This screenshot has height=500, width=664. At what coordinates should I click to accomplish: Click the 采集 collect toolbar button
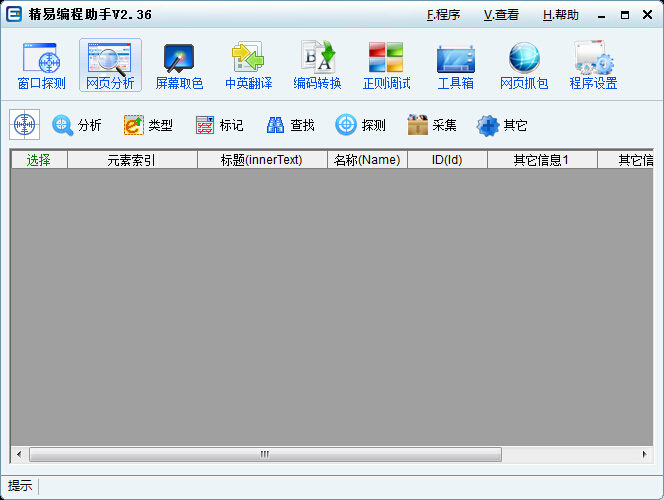tap(432, 125)
